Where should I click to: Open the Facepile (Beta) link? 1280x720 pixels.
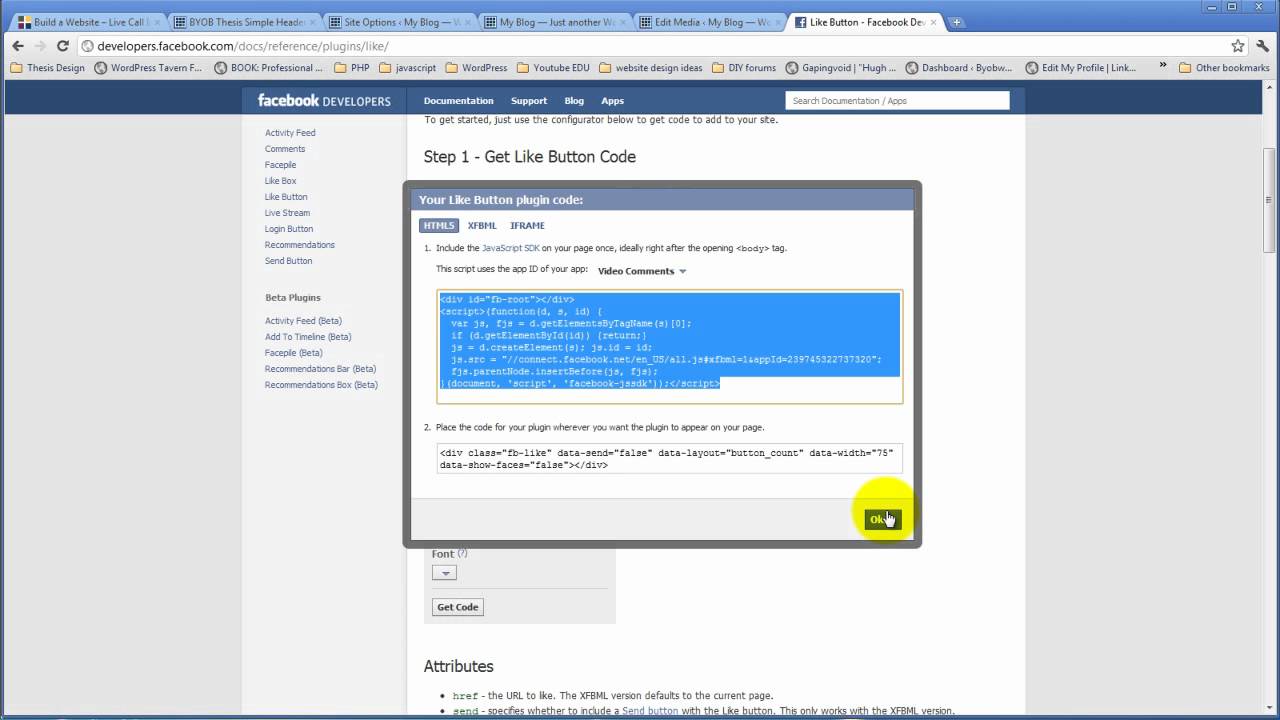293,353
